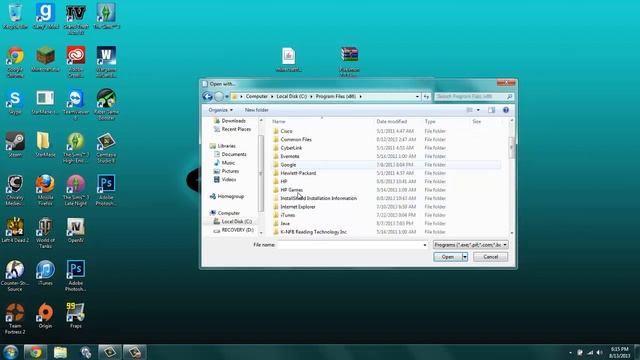Launch Skype from the desktop
This screenshot has width=640, height=360.
tap(15, 102)
